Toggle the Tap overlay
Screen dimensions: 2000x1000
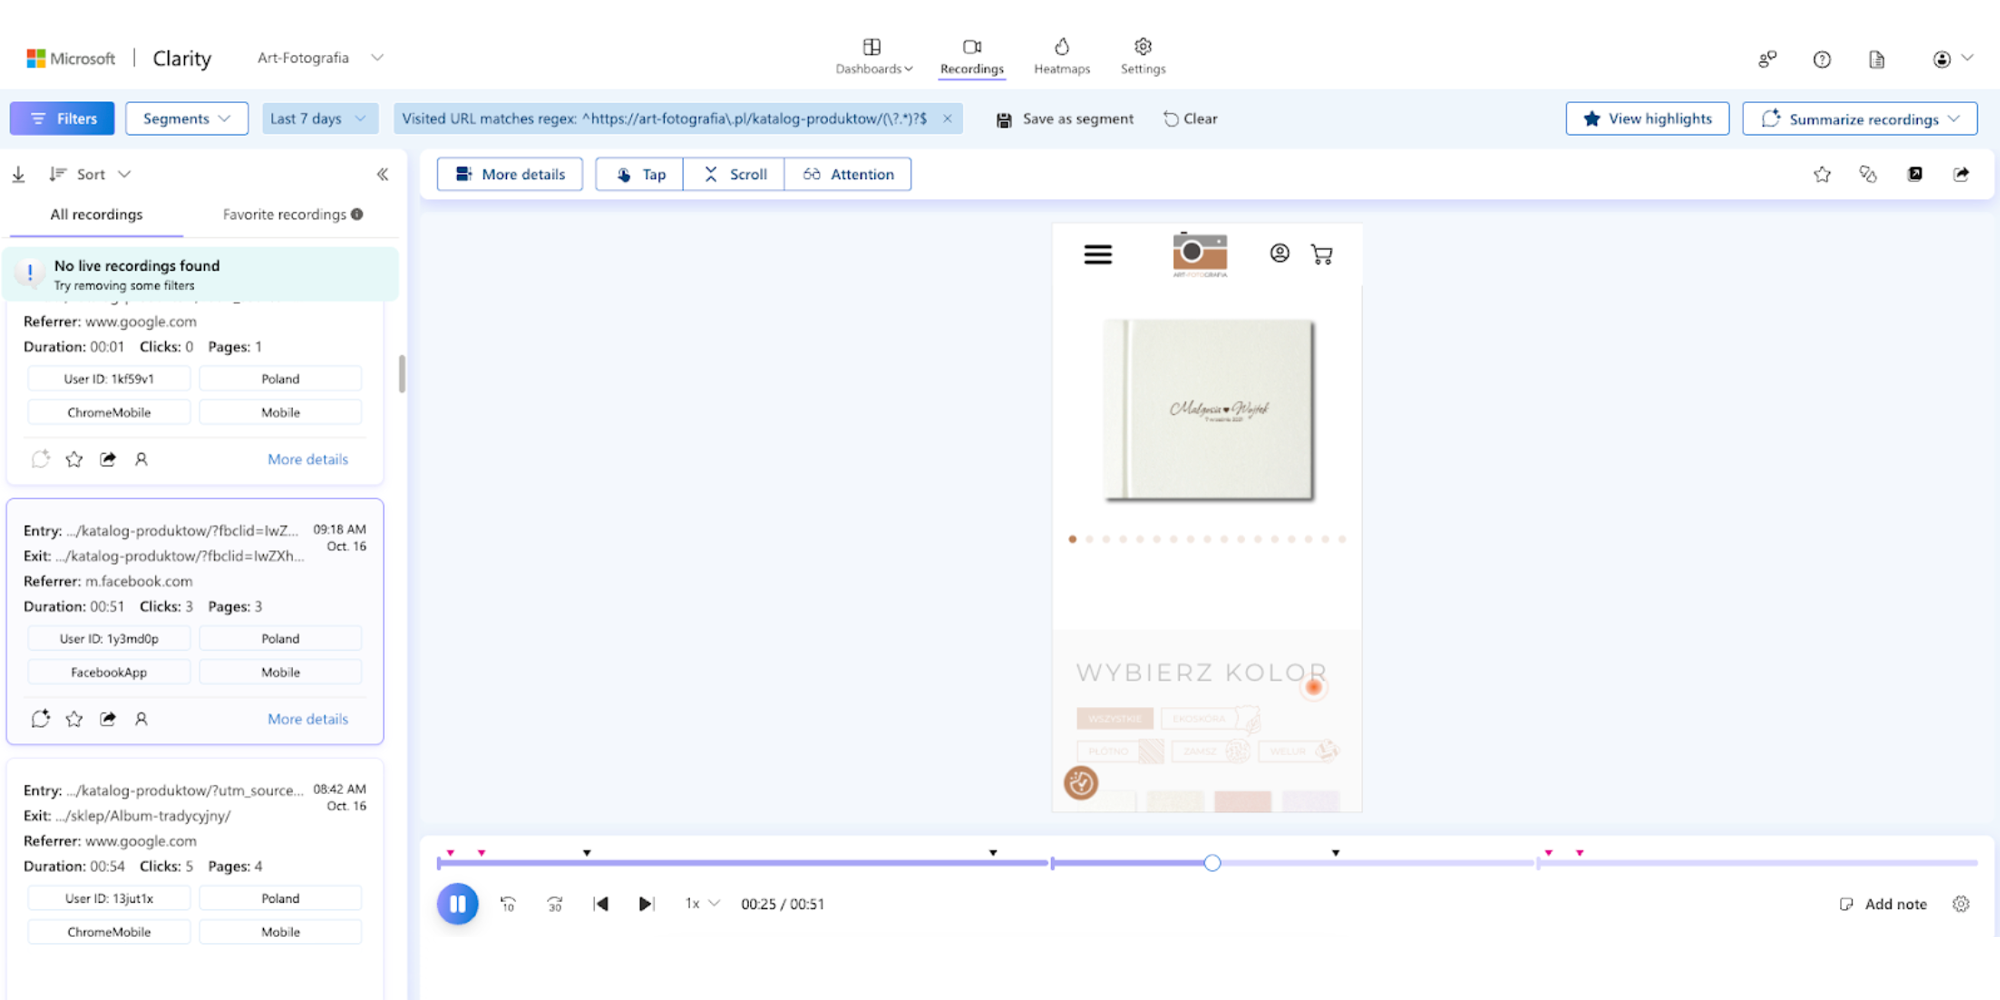(x=640, y=174)
